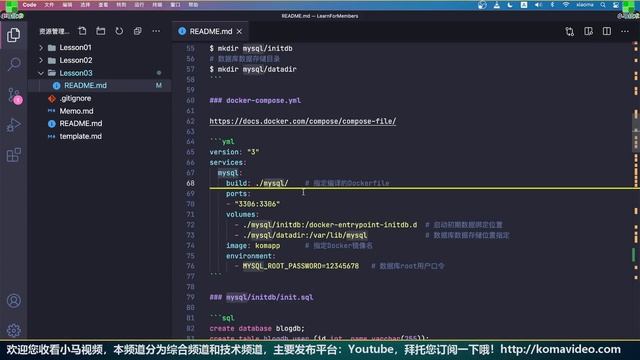640x360 pixels.
Task: Open the Explorer view in activity bar
Action: coord(13,35)
